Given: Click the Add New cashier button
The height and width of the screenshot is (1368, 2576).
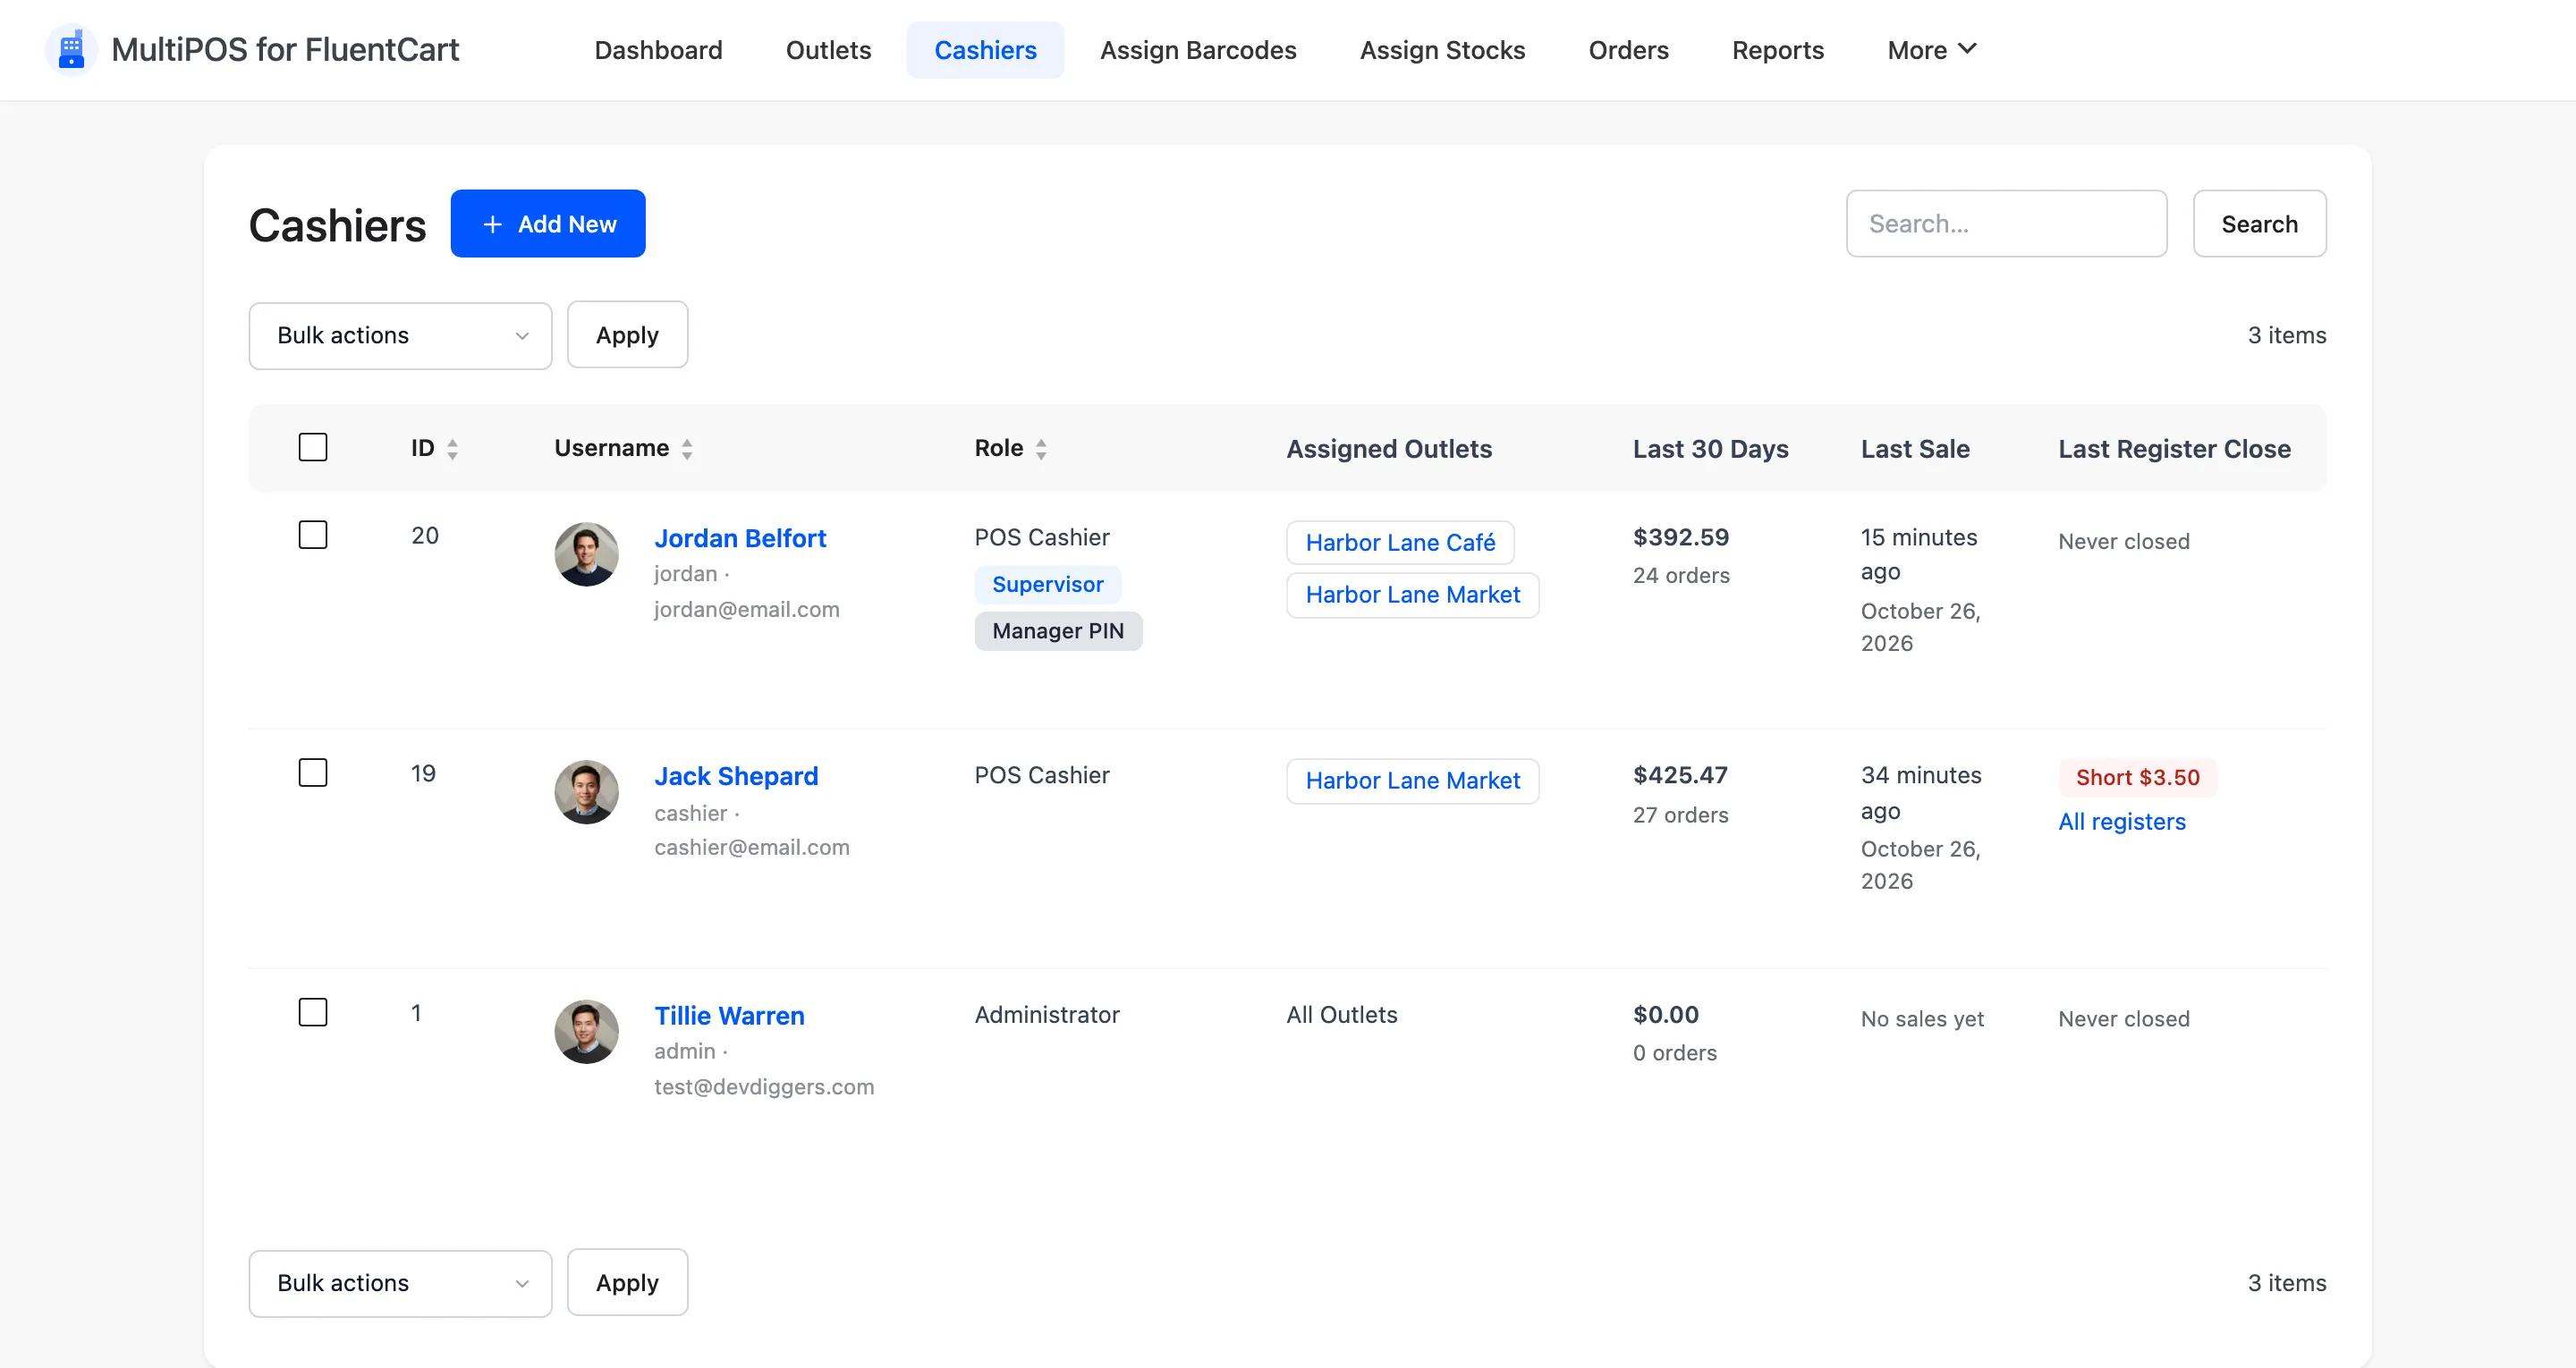Looking at the screenshot, I should (x=548, y=224).
